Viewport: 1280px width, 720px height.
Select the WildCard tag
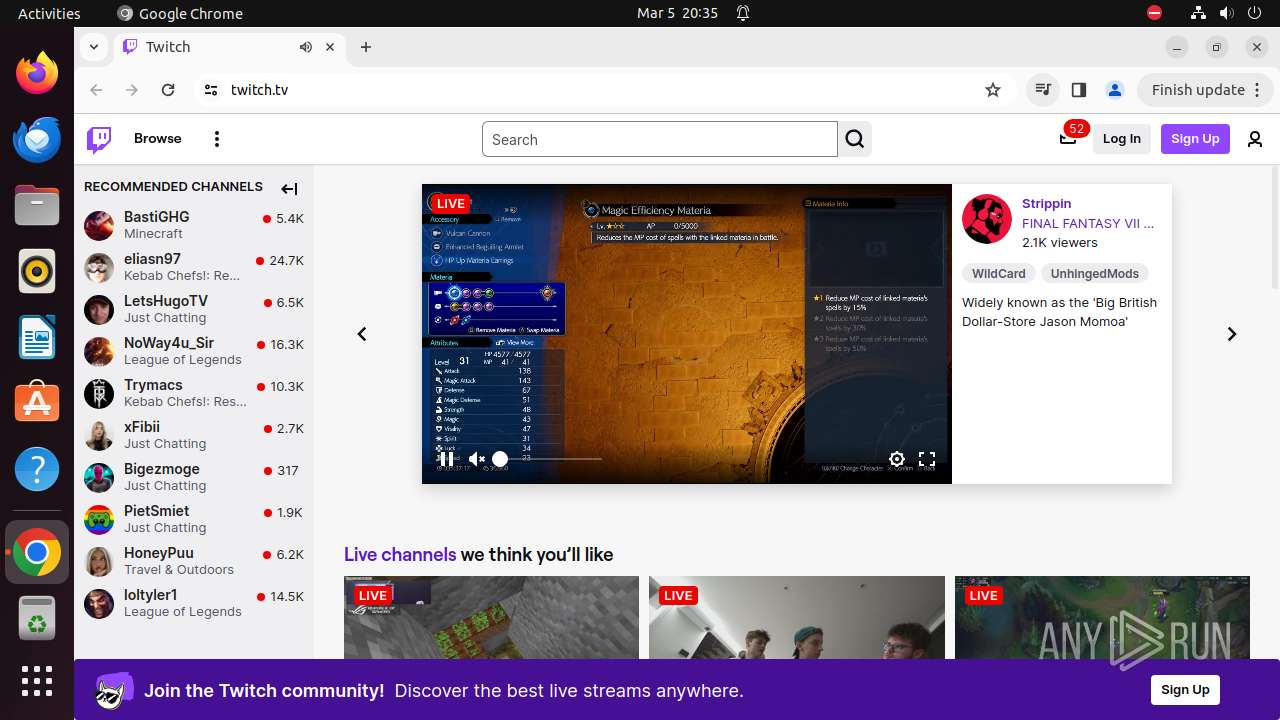999,273
